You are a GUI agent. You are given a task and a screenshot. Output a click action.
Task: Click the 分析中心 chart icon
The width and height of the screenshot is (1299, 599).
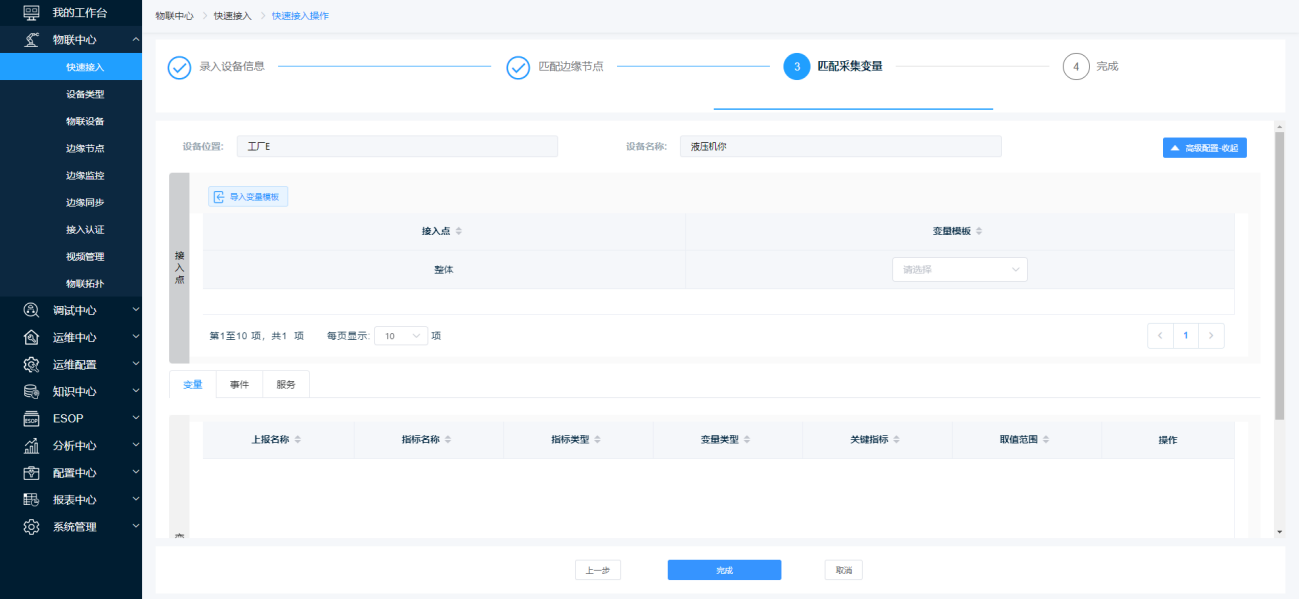(x=31, y=445)
